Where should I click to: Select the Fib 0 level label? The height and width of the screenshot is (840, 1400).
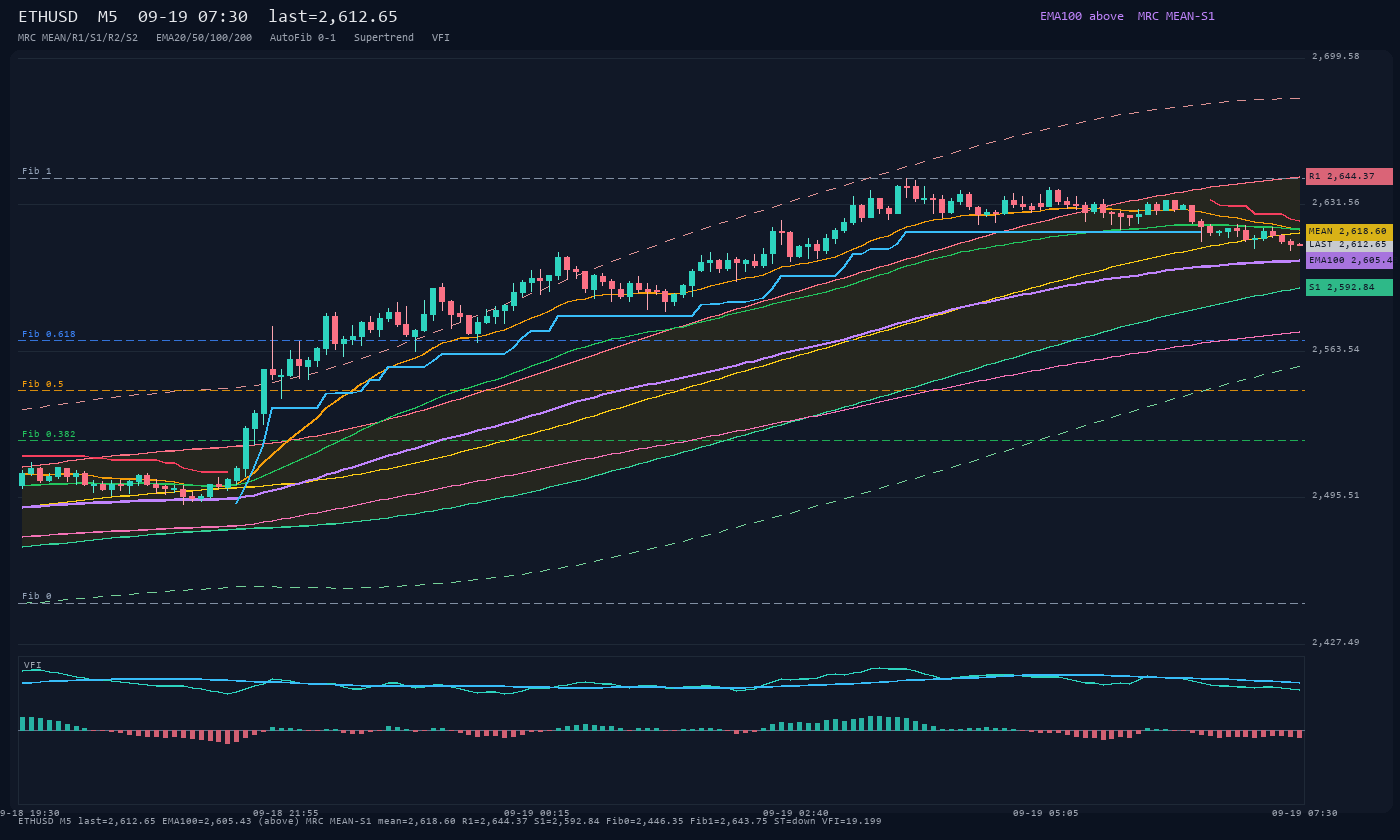37,596
